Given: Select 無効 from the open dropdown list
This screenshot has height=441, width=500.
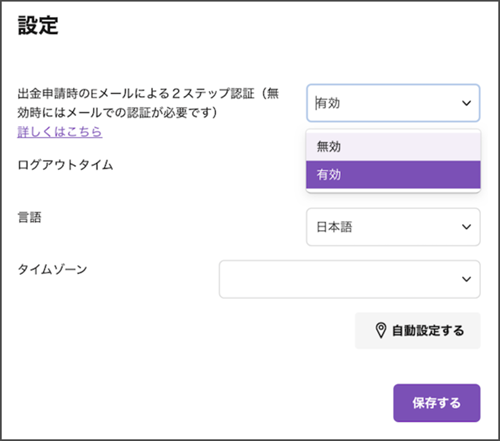Looking at the screenshot, I should pos(393,146).
